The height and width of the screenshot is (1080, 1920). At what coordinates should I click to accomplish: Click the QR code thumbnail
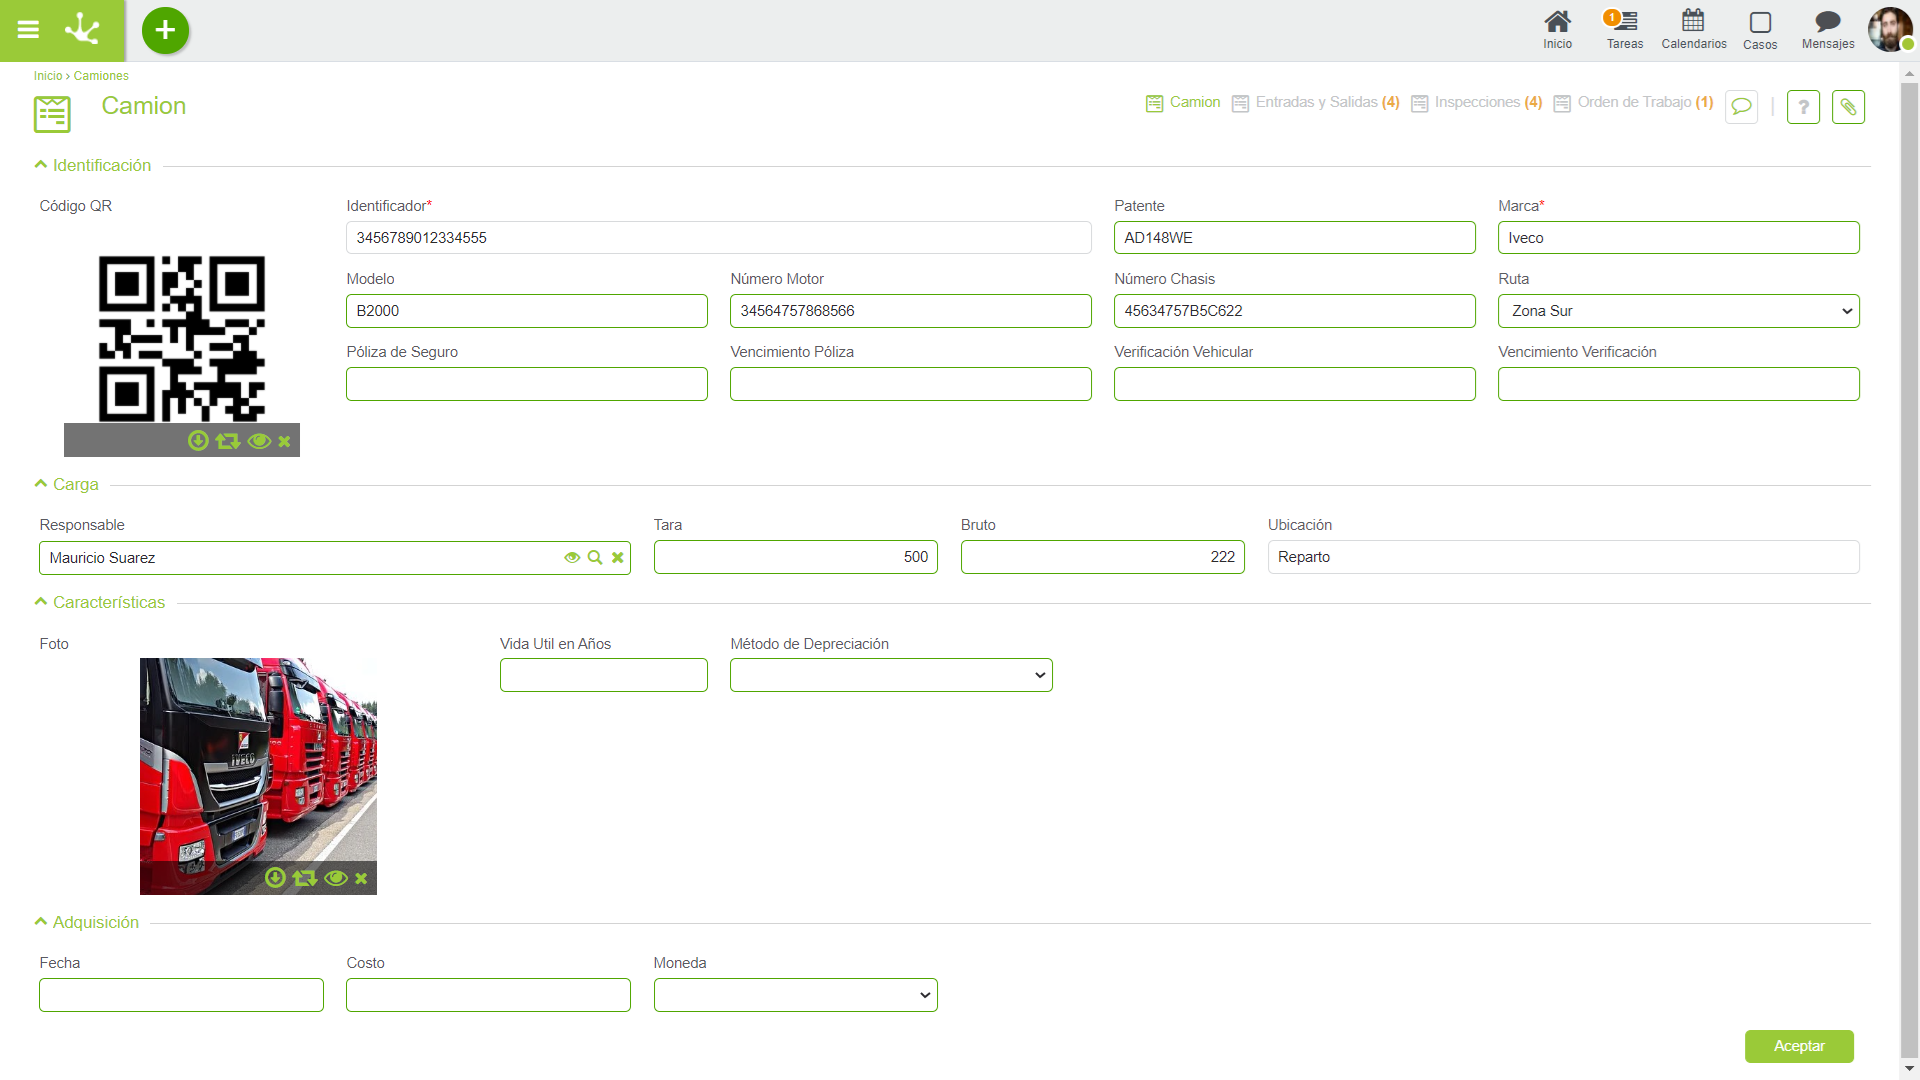[x=182, y=339]
